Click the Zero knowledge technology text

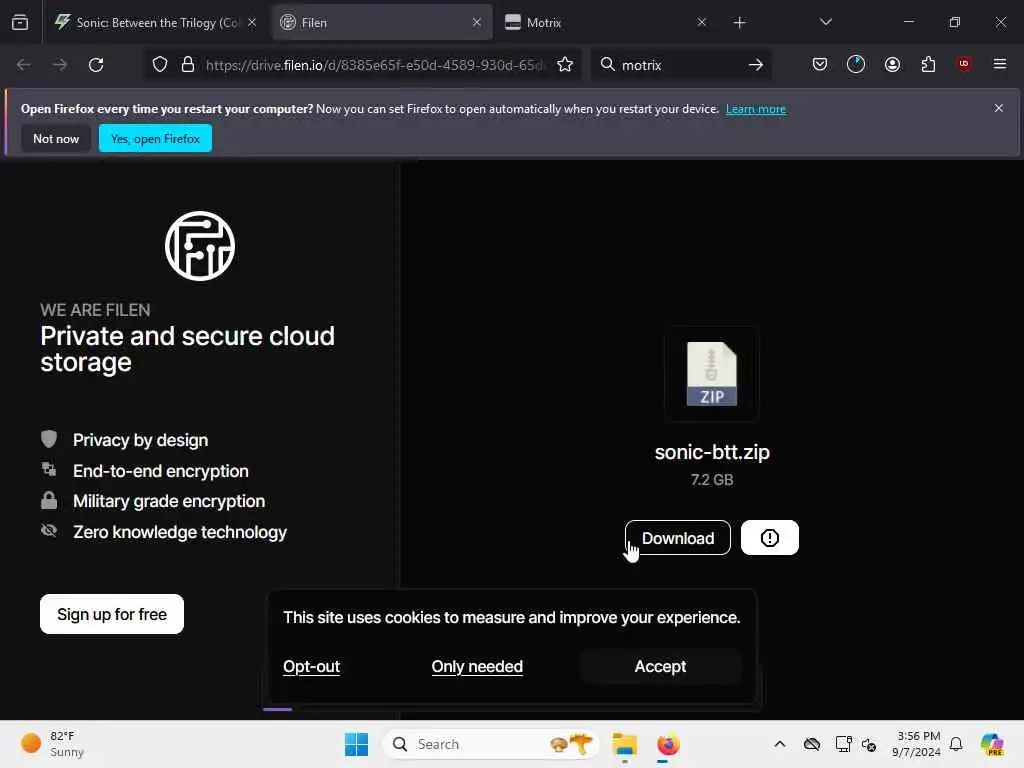click(x=180, y=532)
